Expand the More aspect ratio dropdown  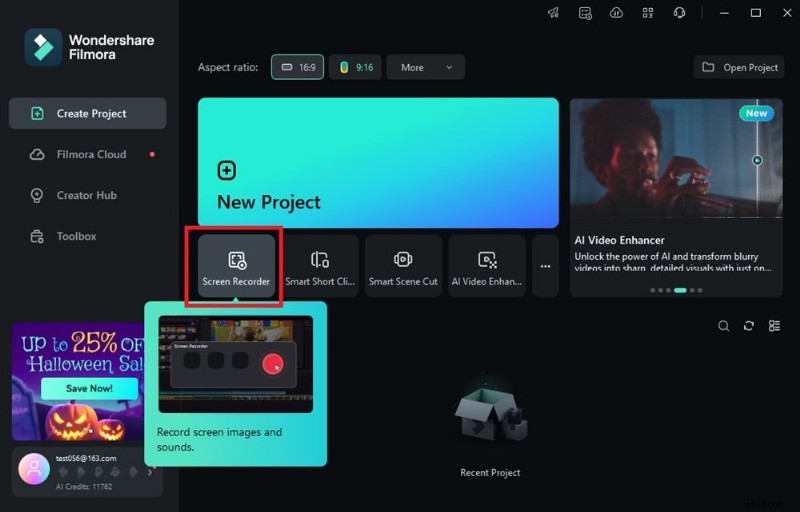pyautogui.click(x=425, y=67)
